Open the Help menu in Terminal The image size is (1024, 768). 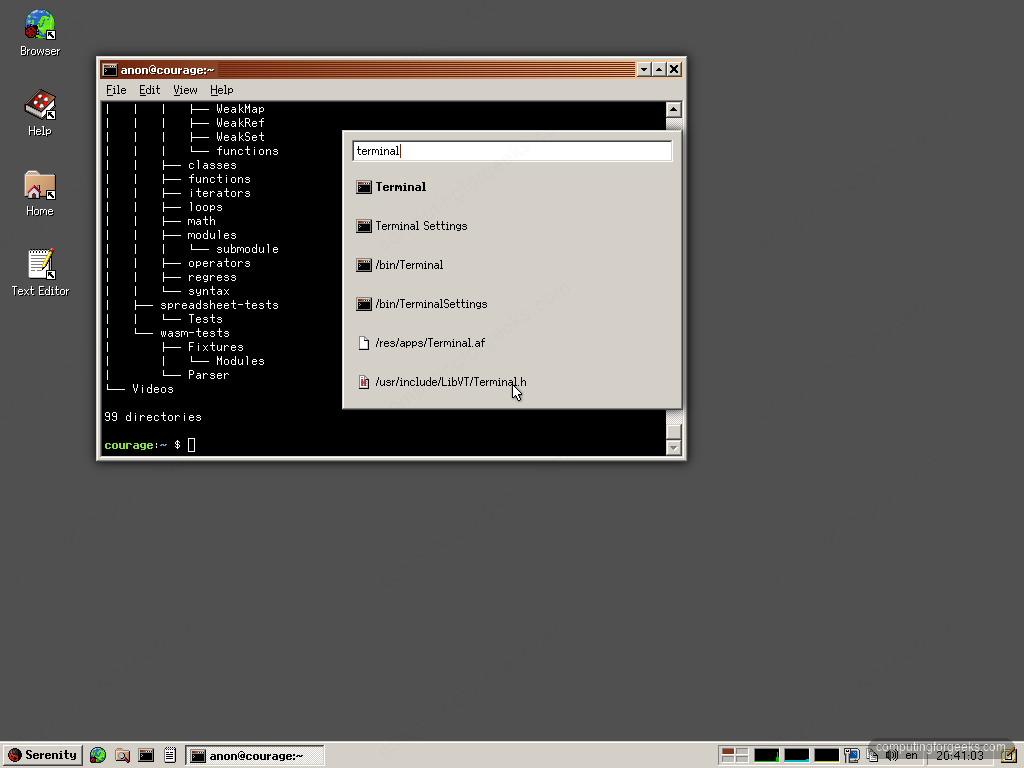221,90
